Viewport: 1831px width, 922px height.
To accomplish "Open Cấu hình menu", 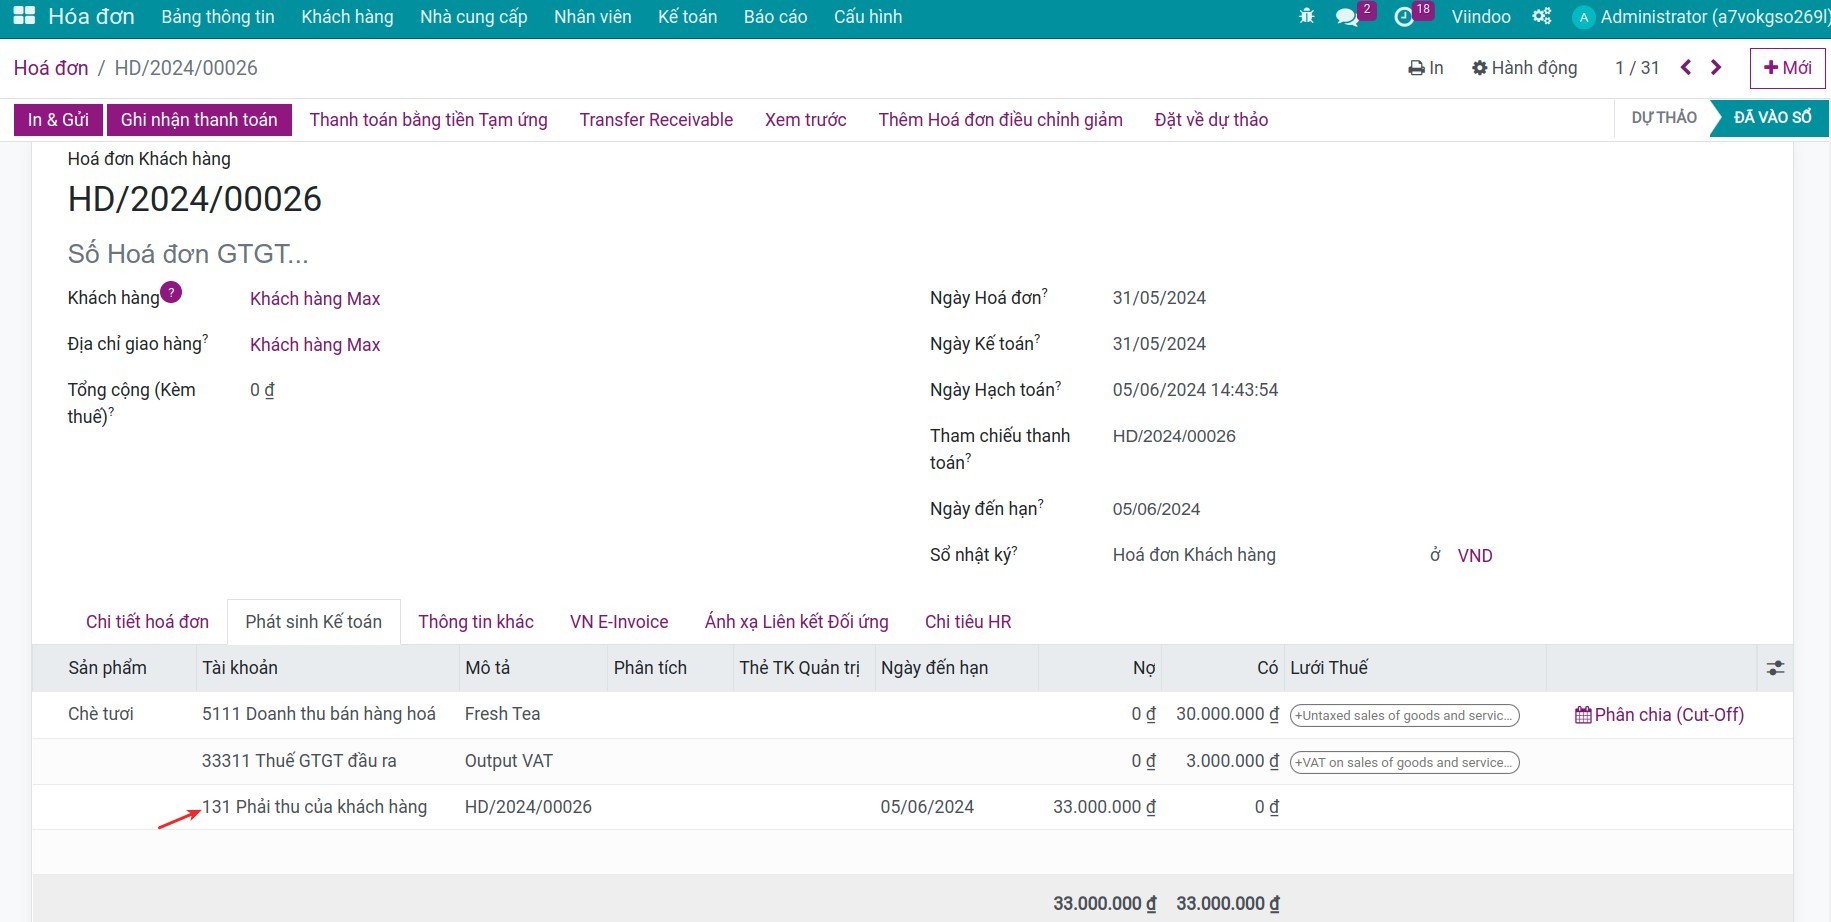I will pos(868,17).
